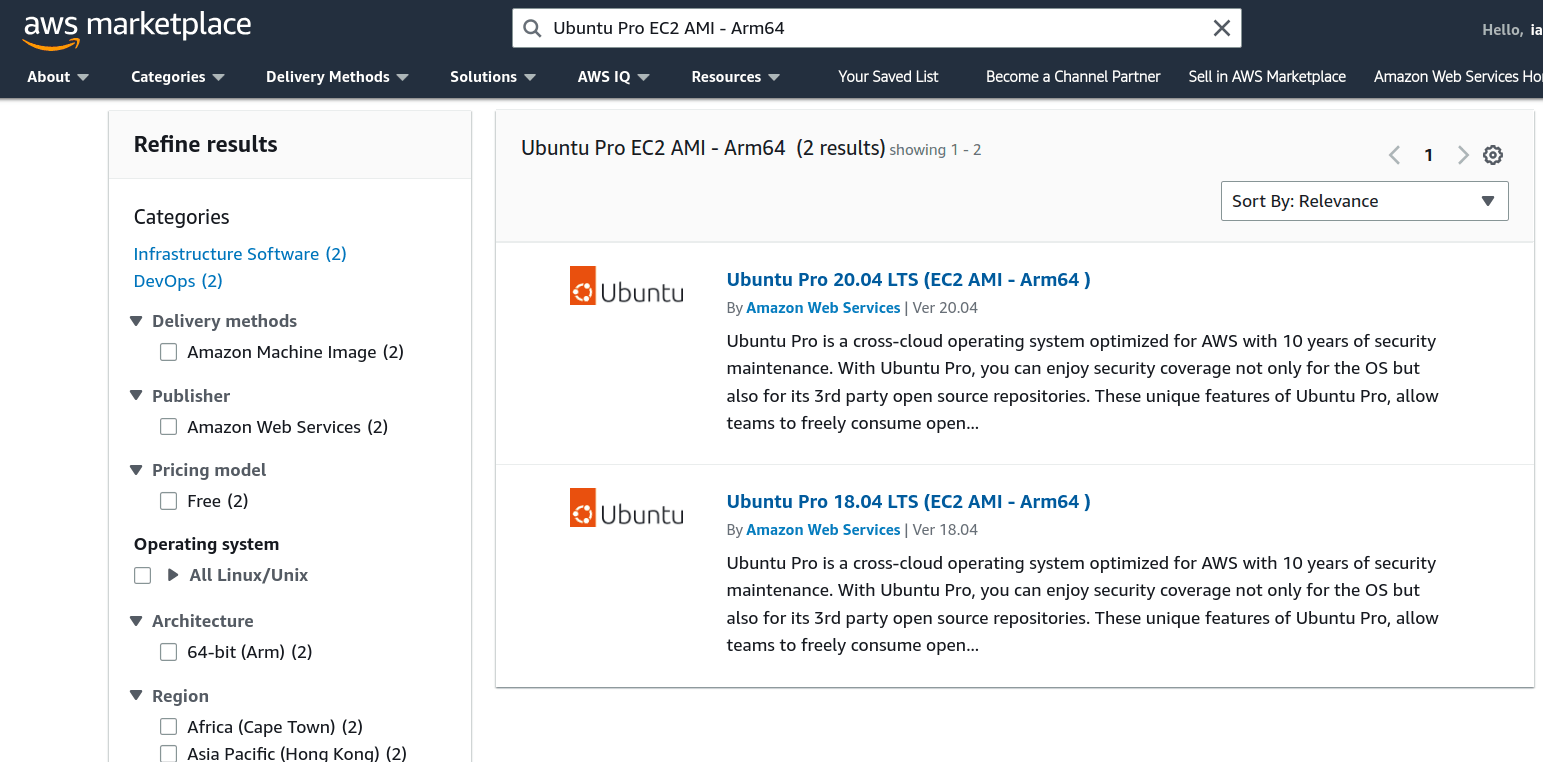
Task: Clear the search field with X icon
Action: coord(1221,28)
